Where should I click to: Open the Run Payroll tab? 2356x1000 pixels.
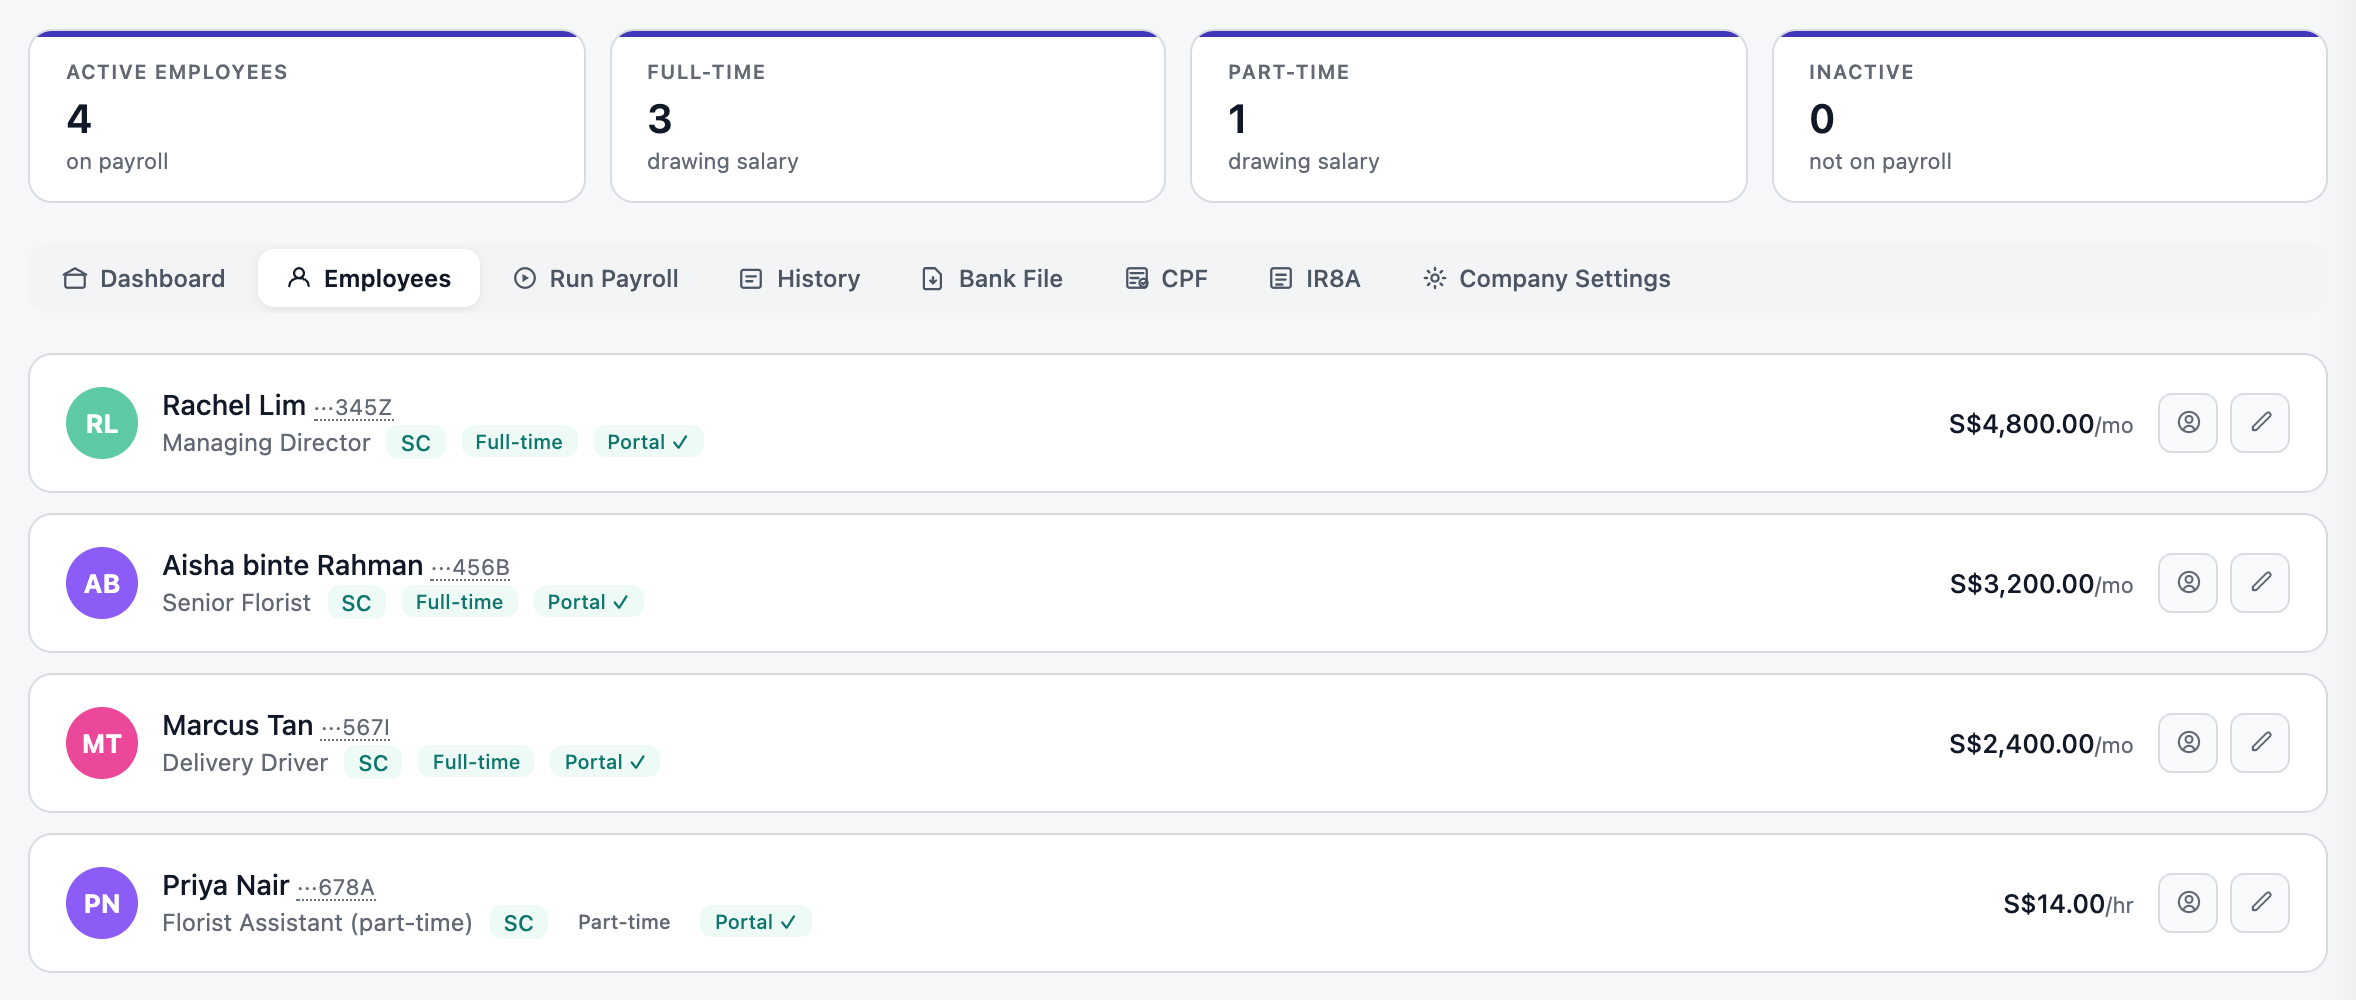point(596,278)
